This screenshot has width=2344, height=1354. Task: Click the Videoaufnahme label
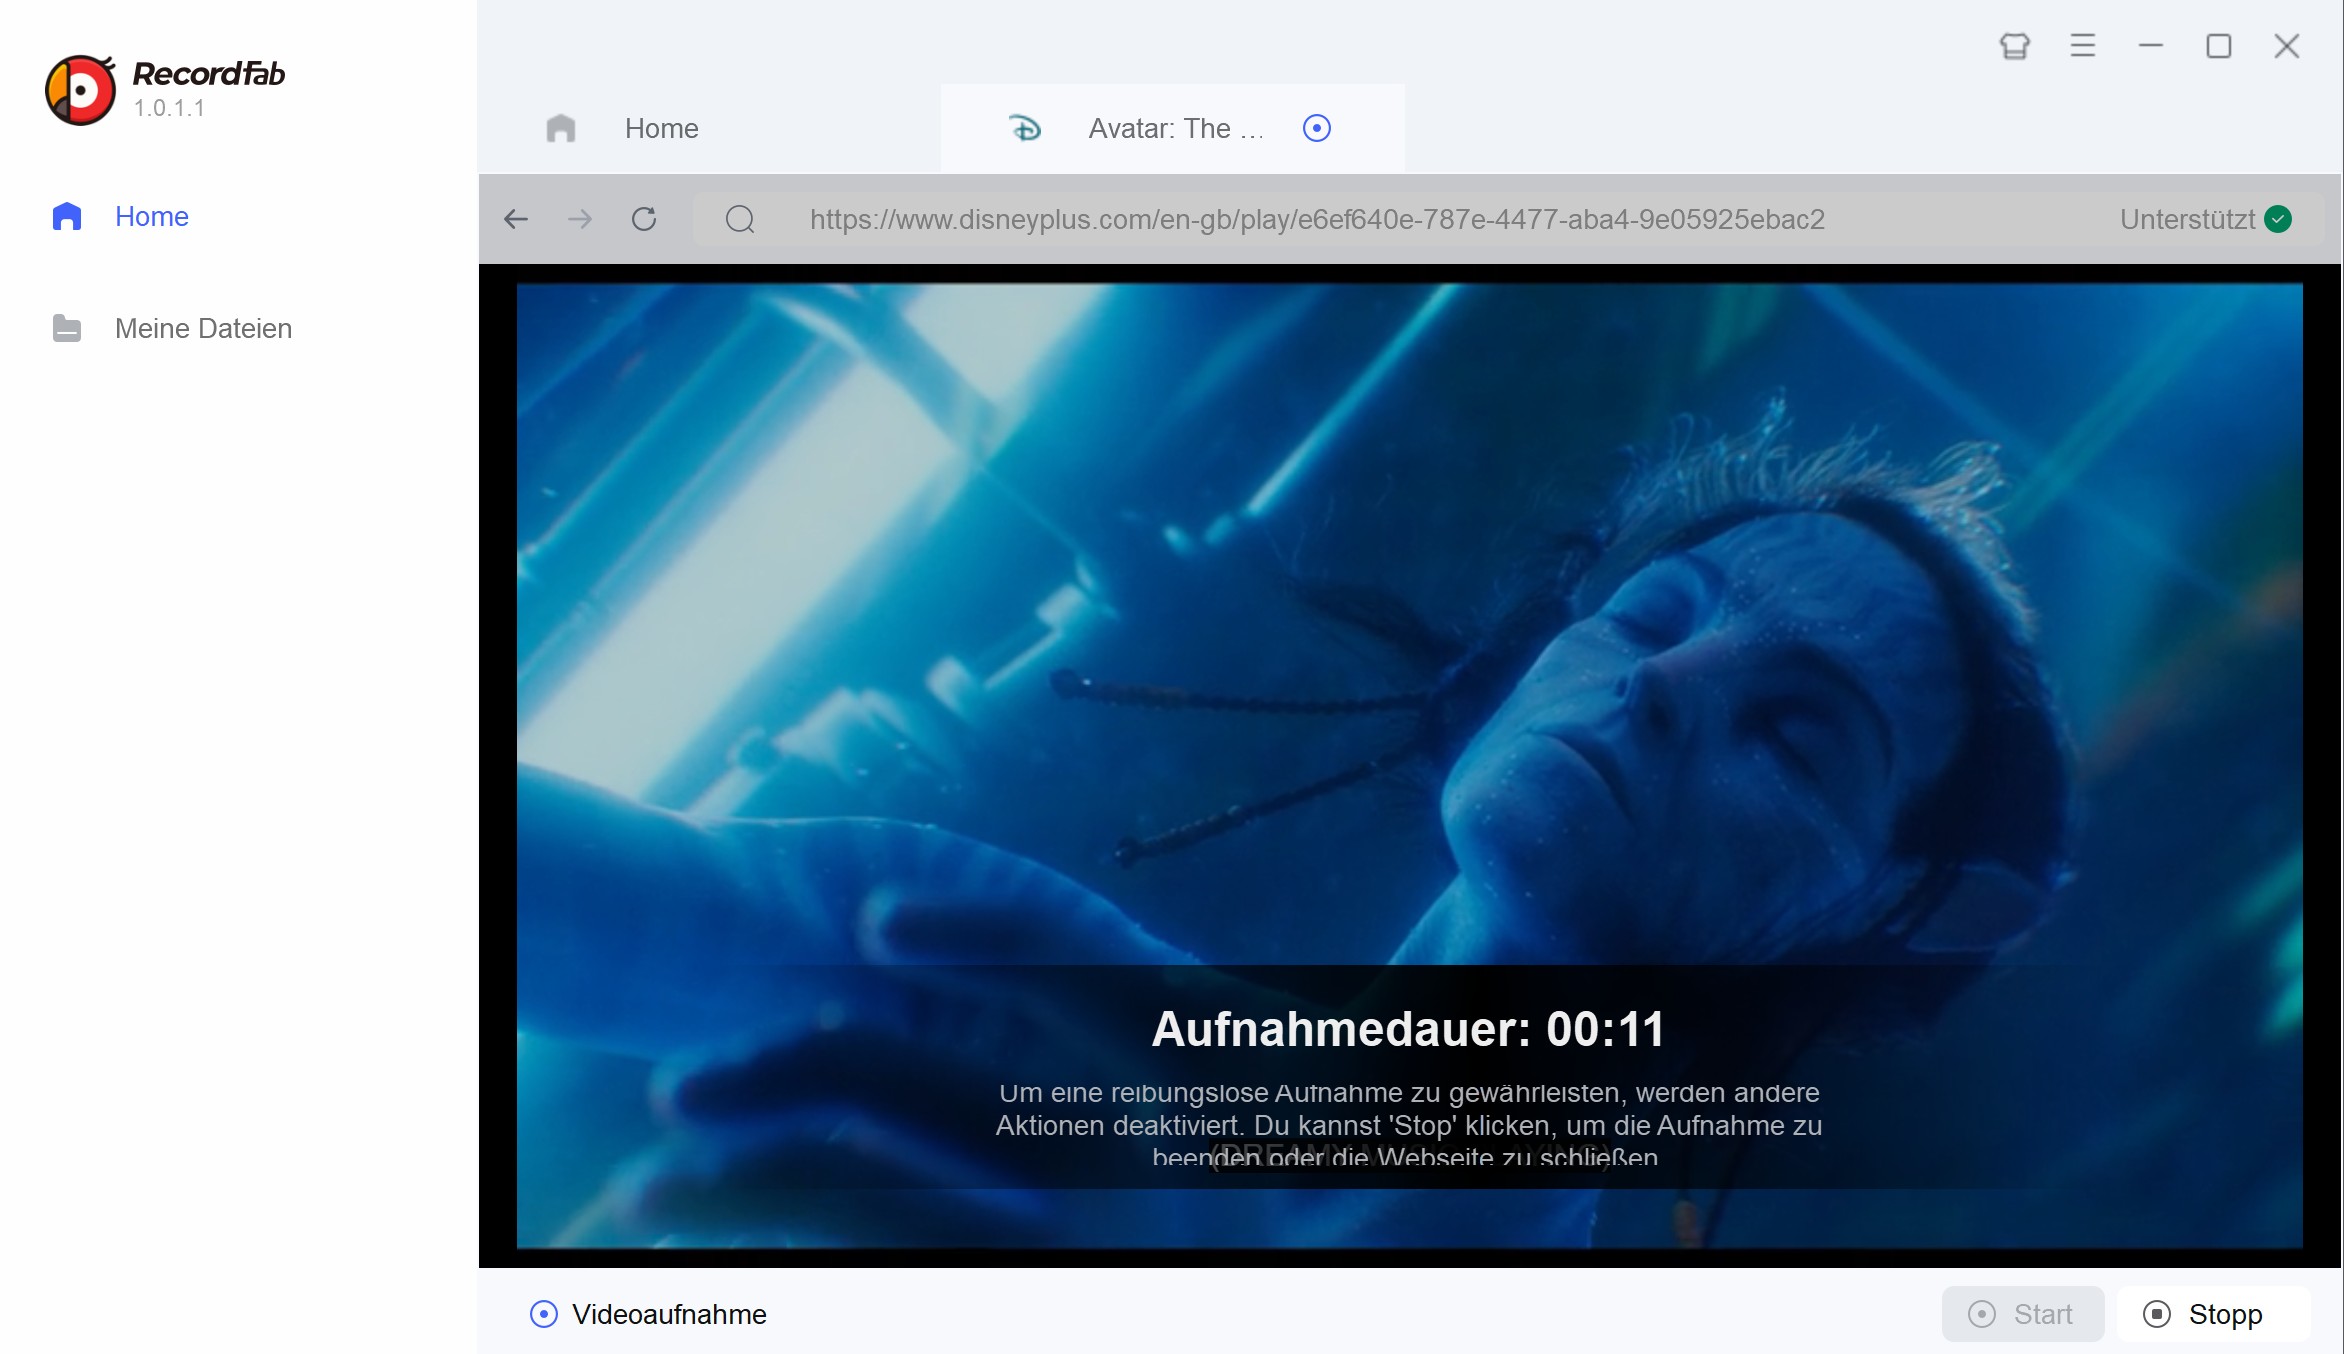click(x=669, y=1314)
